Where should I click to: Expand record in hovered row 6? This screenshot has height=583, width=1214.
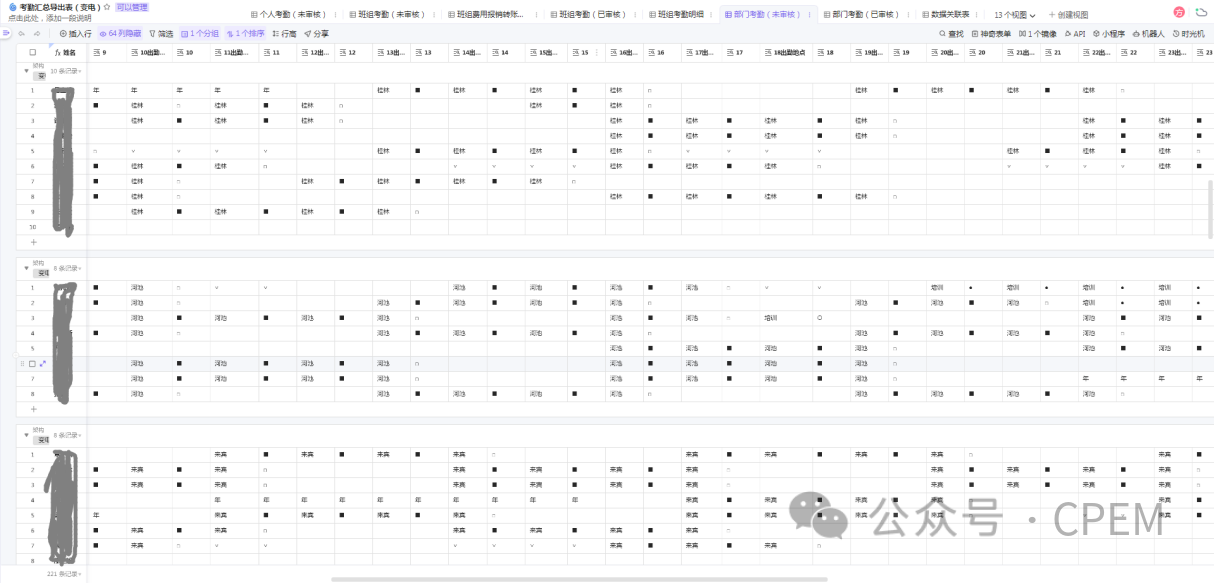pyautogui.click(x=43, y=363)
